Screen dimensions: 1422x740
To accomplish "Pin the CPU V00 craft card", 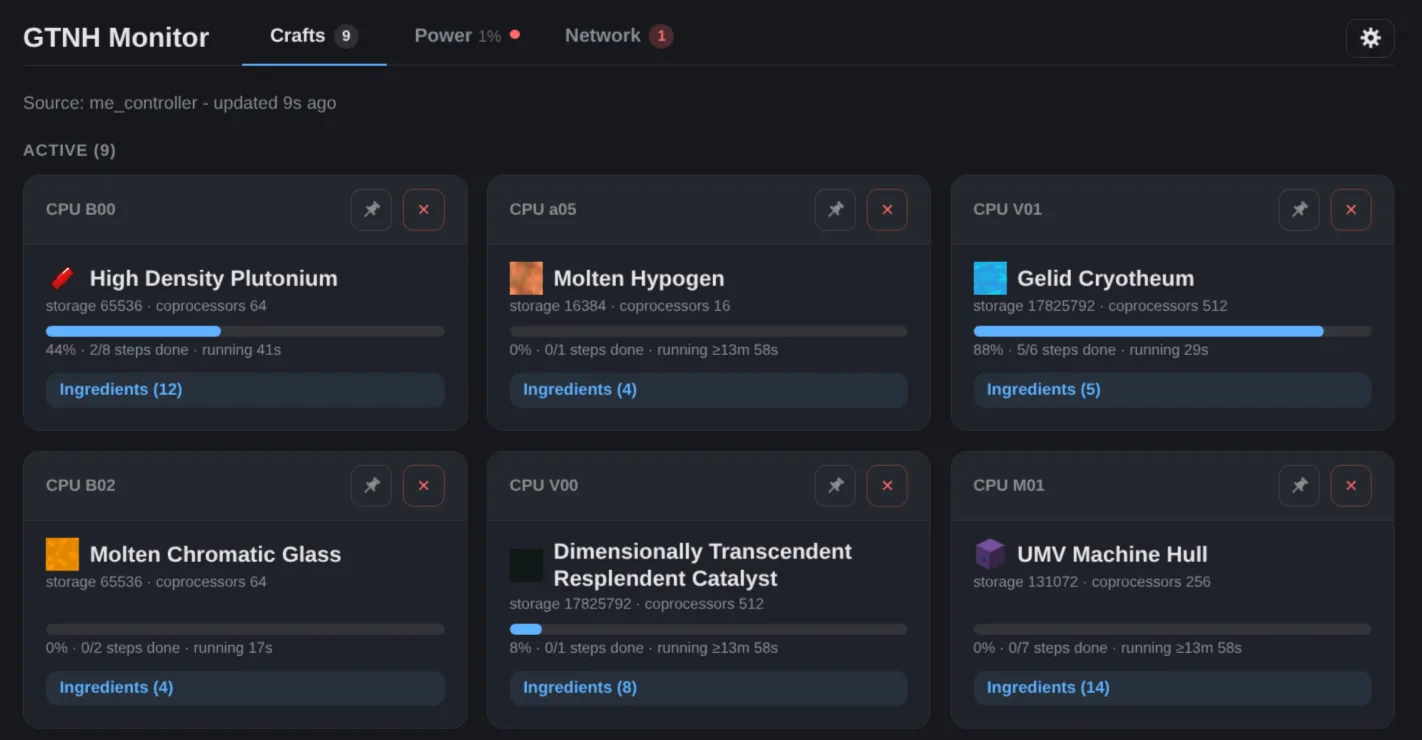I will point(835,486).
